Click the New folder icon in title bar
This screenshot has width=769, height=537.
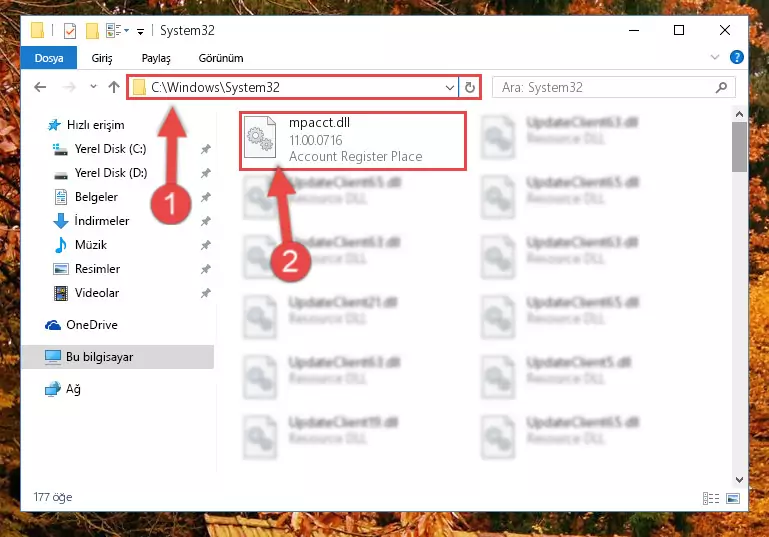(x=92, y=31)
